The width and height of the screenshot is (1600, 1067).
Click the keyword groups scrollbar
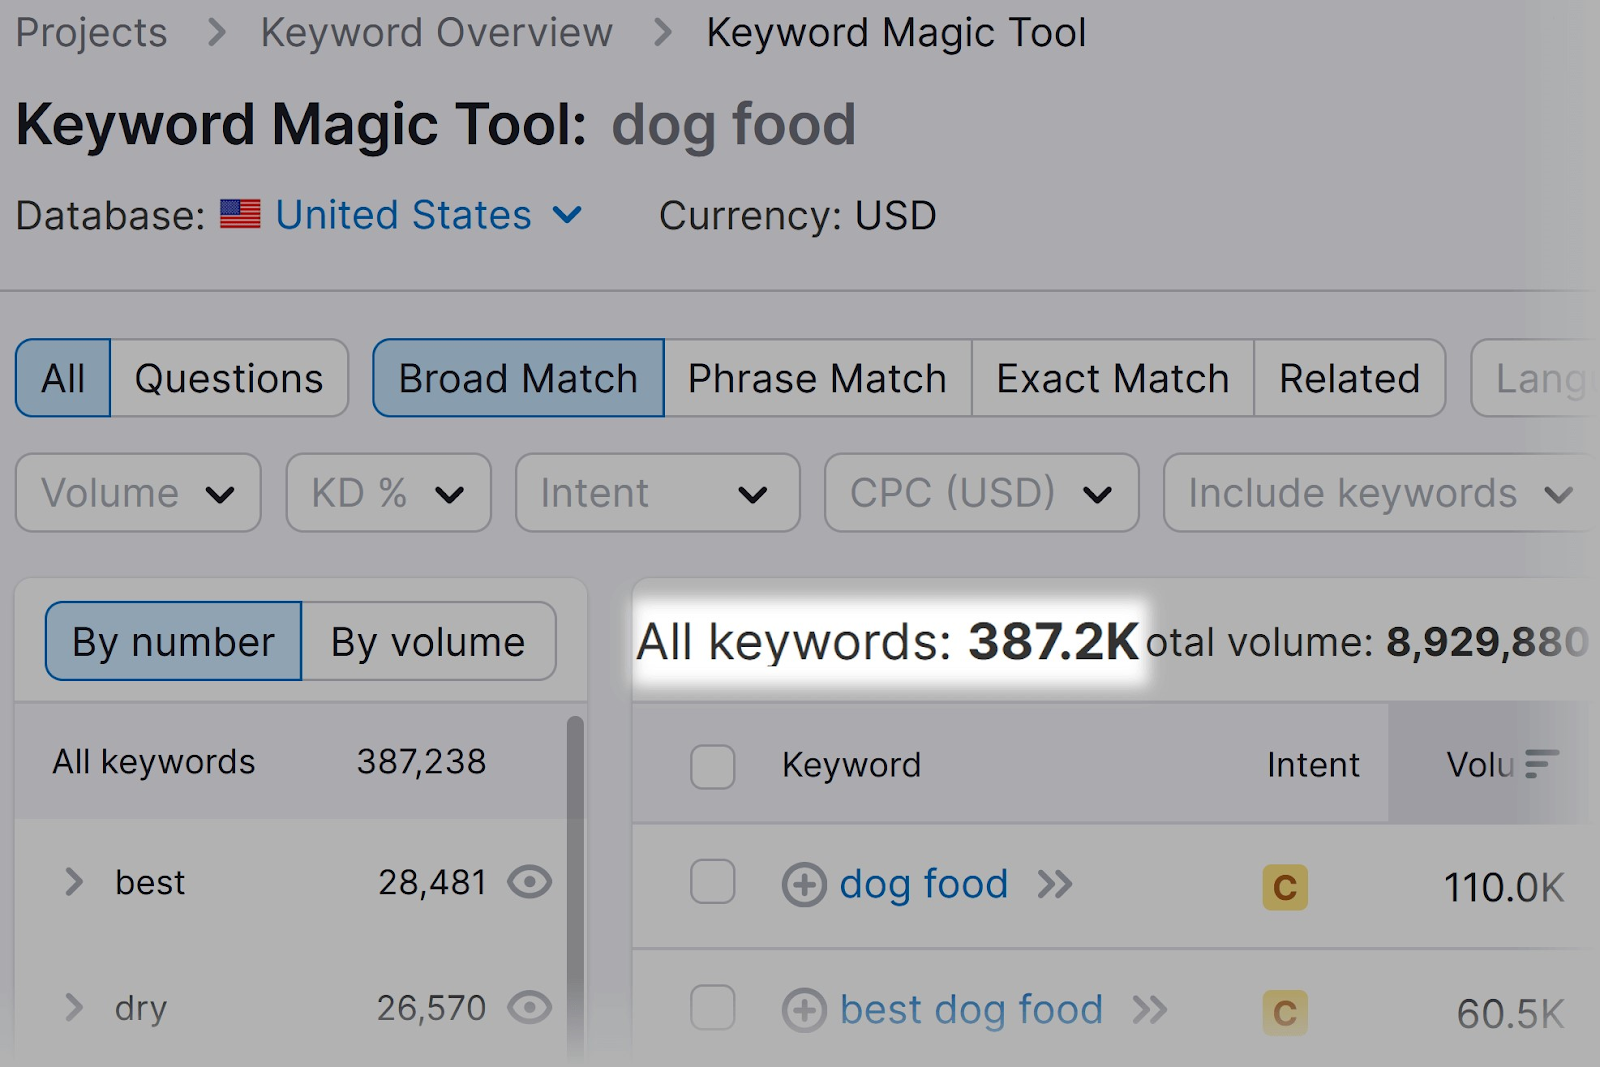coord(575,880)
